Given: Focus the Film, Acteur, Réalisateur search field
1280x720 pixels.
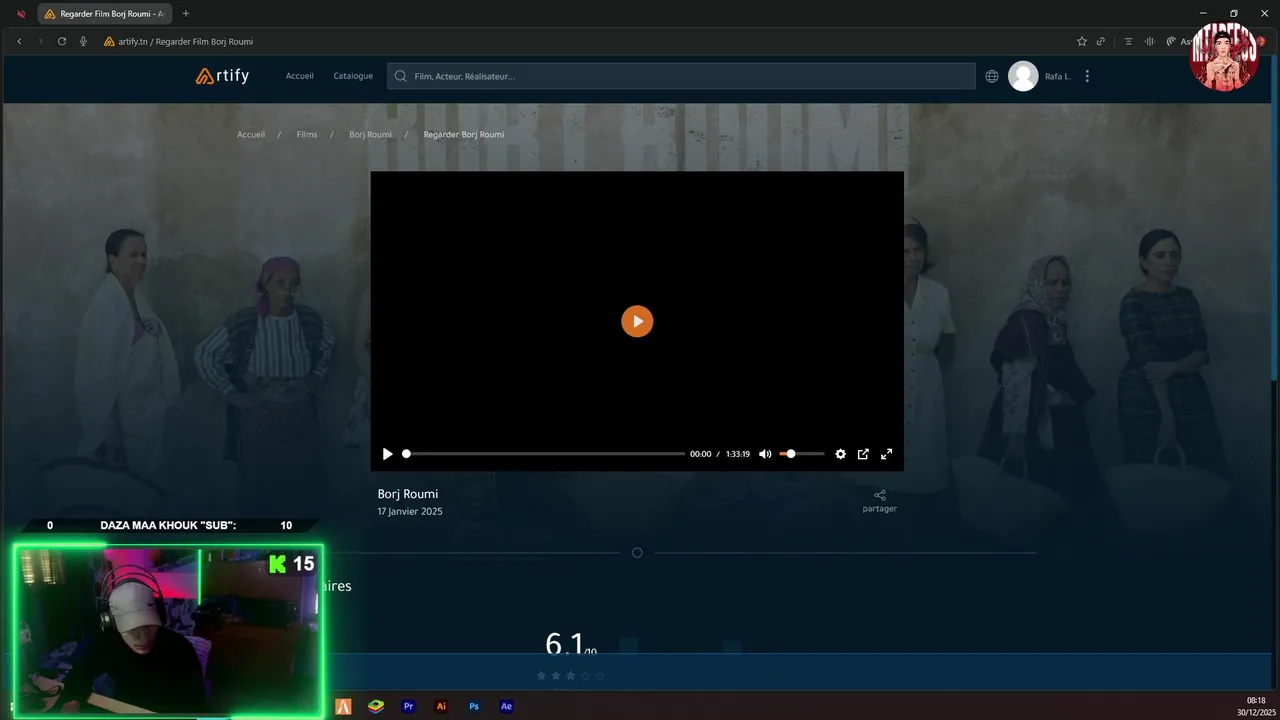Looking at the screenshot, I should point(681,76).
